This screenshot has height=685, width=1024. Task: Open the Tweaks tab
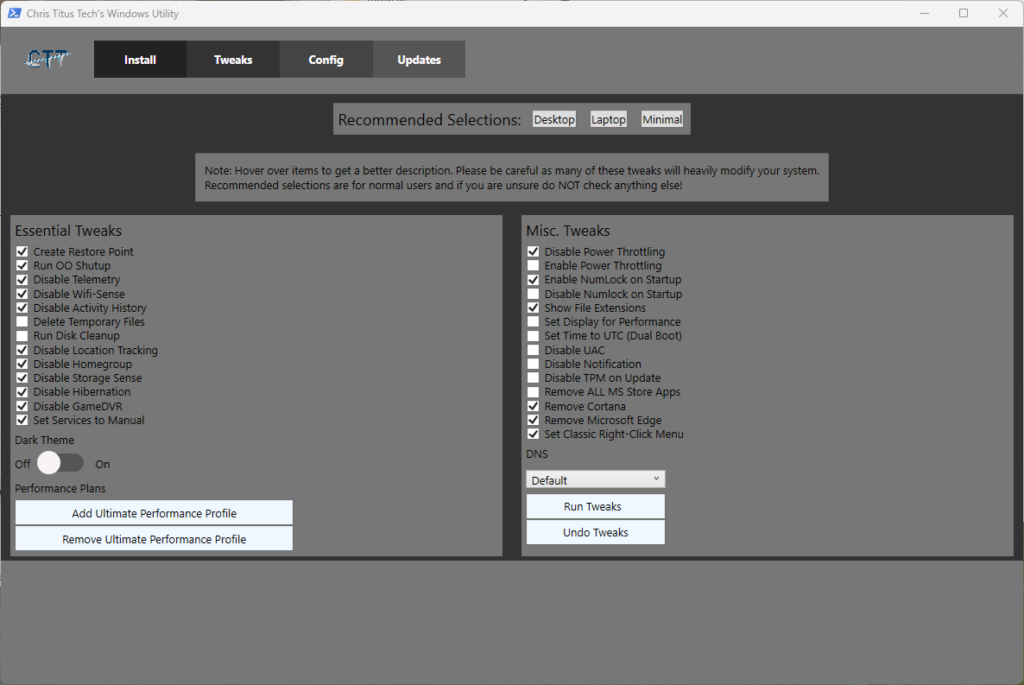tap(232, 59)
